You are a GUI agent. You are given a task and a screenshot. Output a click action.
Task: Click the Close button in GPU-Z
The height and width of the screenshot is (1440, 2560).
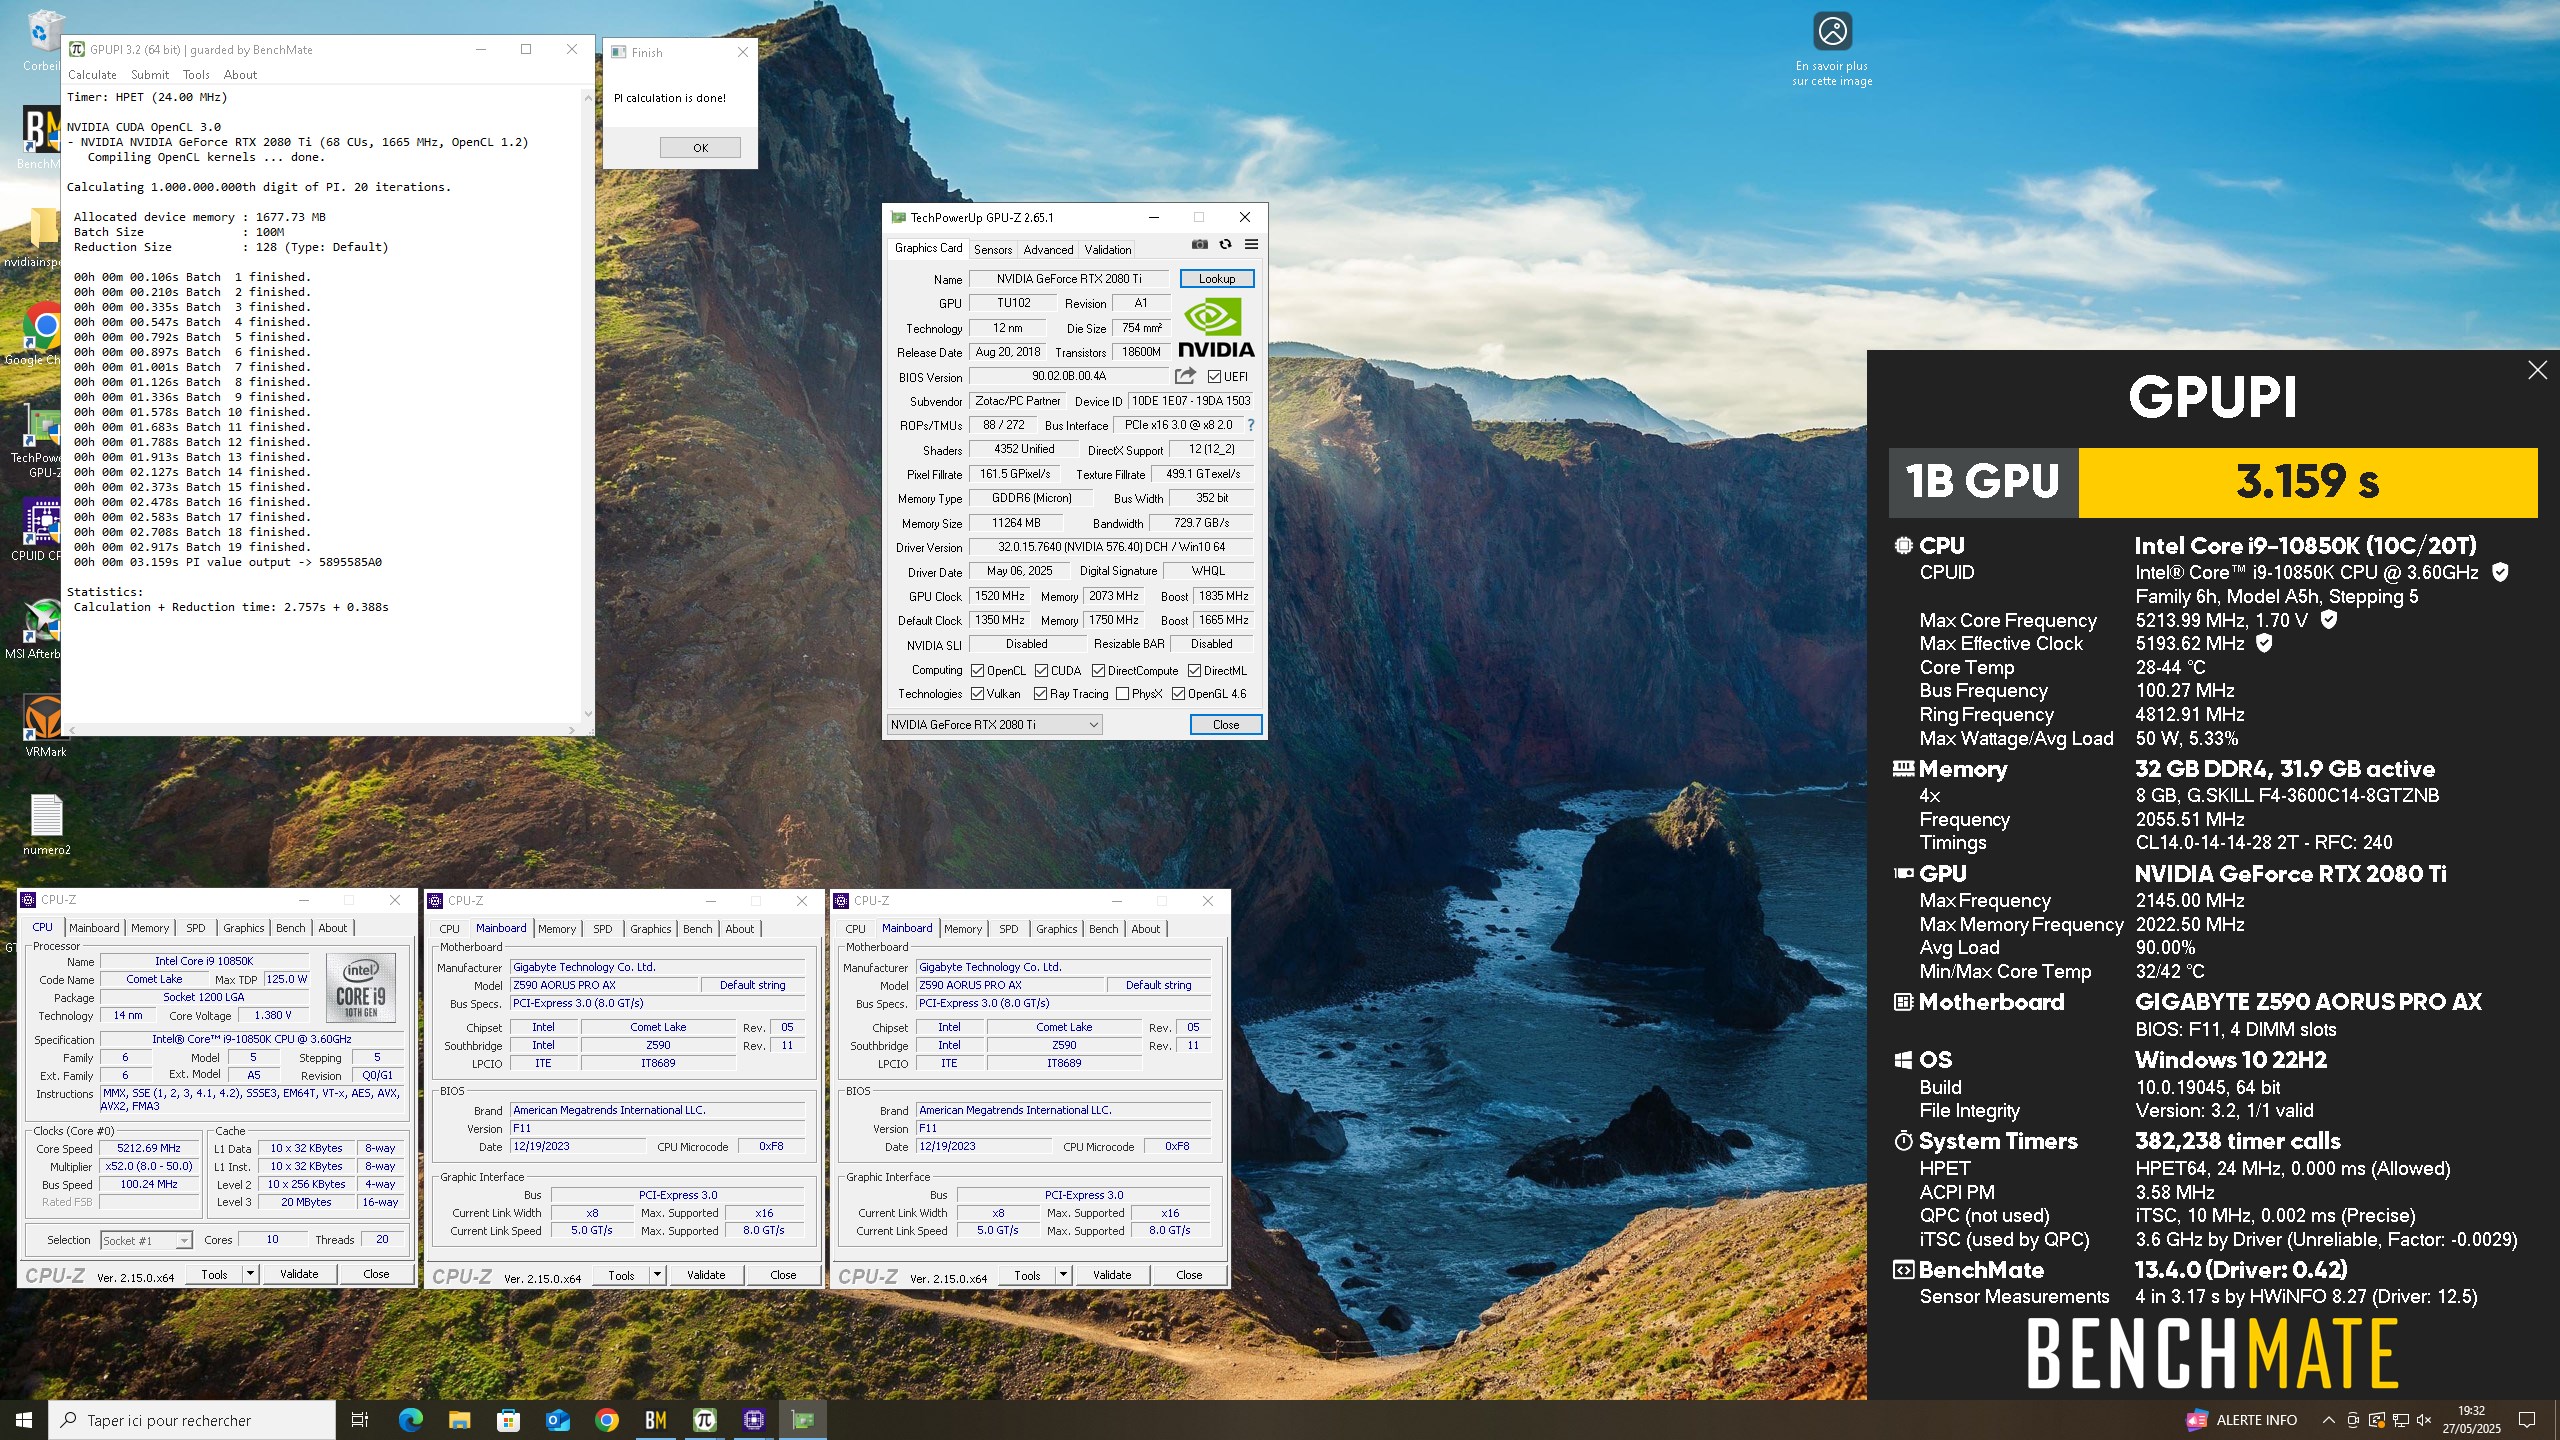(x=1226, y=725)
